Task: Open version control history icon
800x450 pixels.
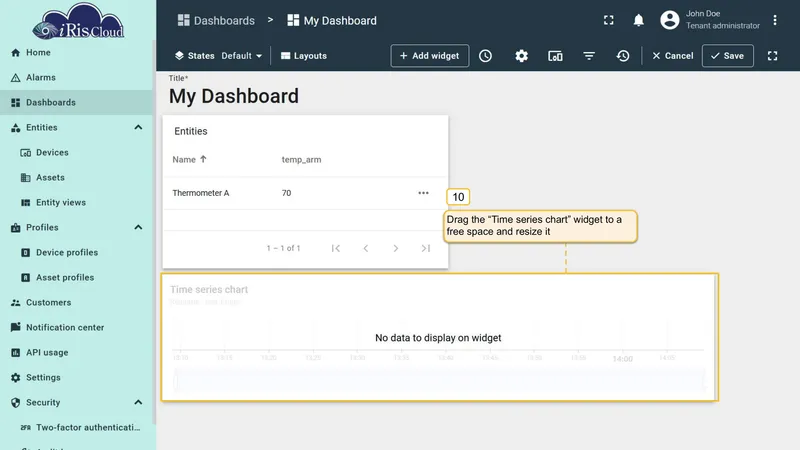Action: pos(622,56)
